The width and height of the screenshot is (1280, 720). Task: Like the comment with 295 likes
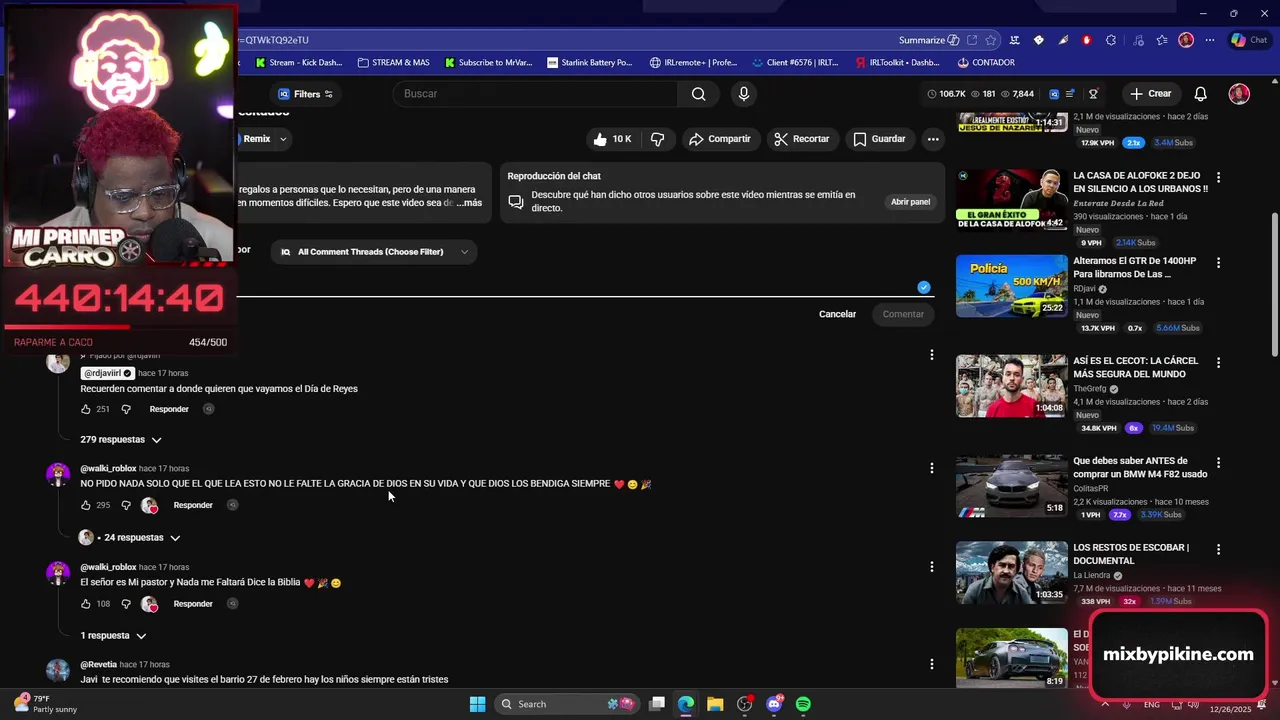pyautogui.click(x=86, y=505)
